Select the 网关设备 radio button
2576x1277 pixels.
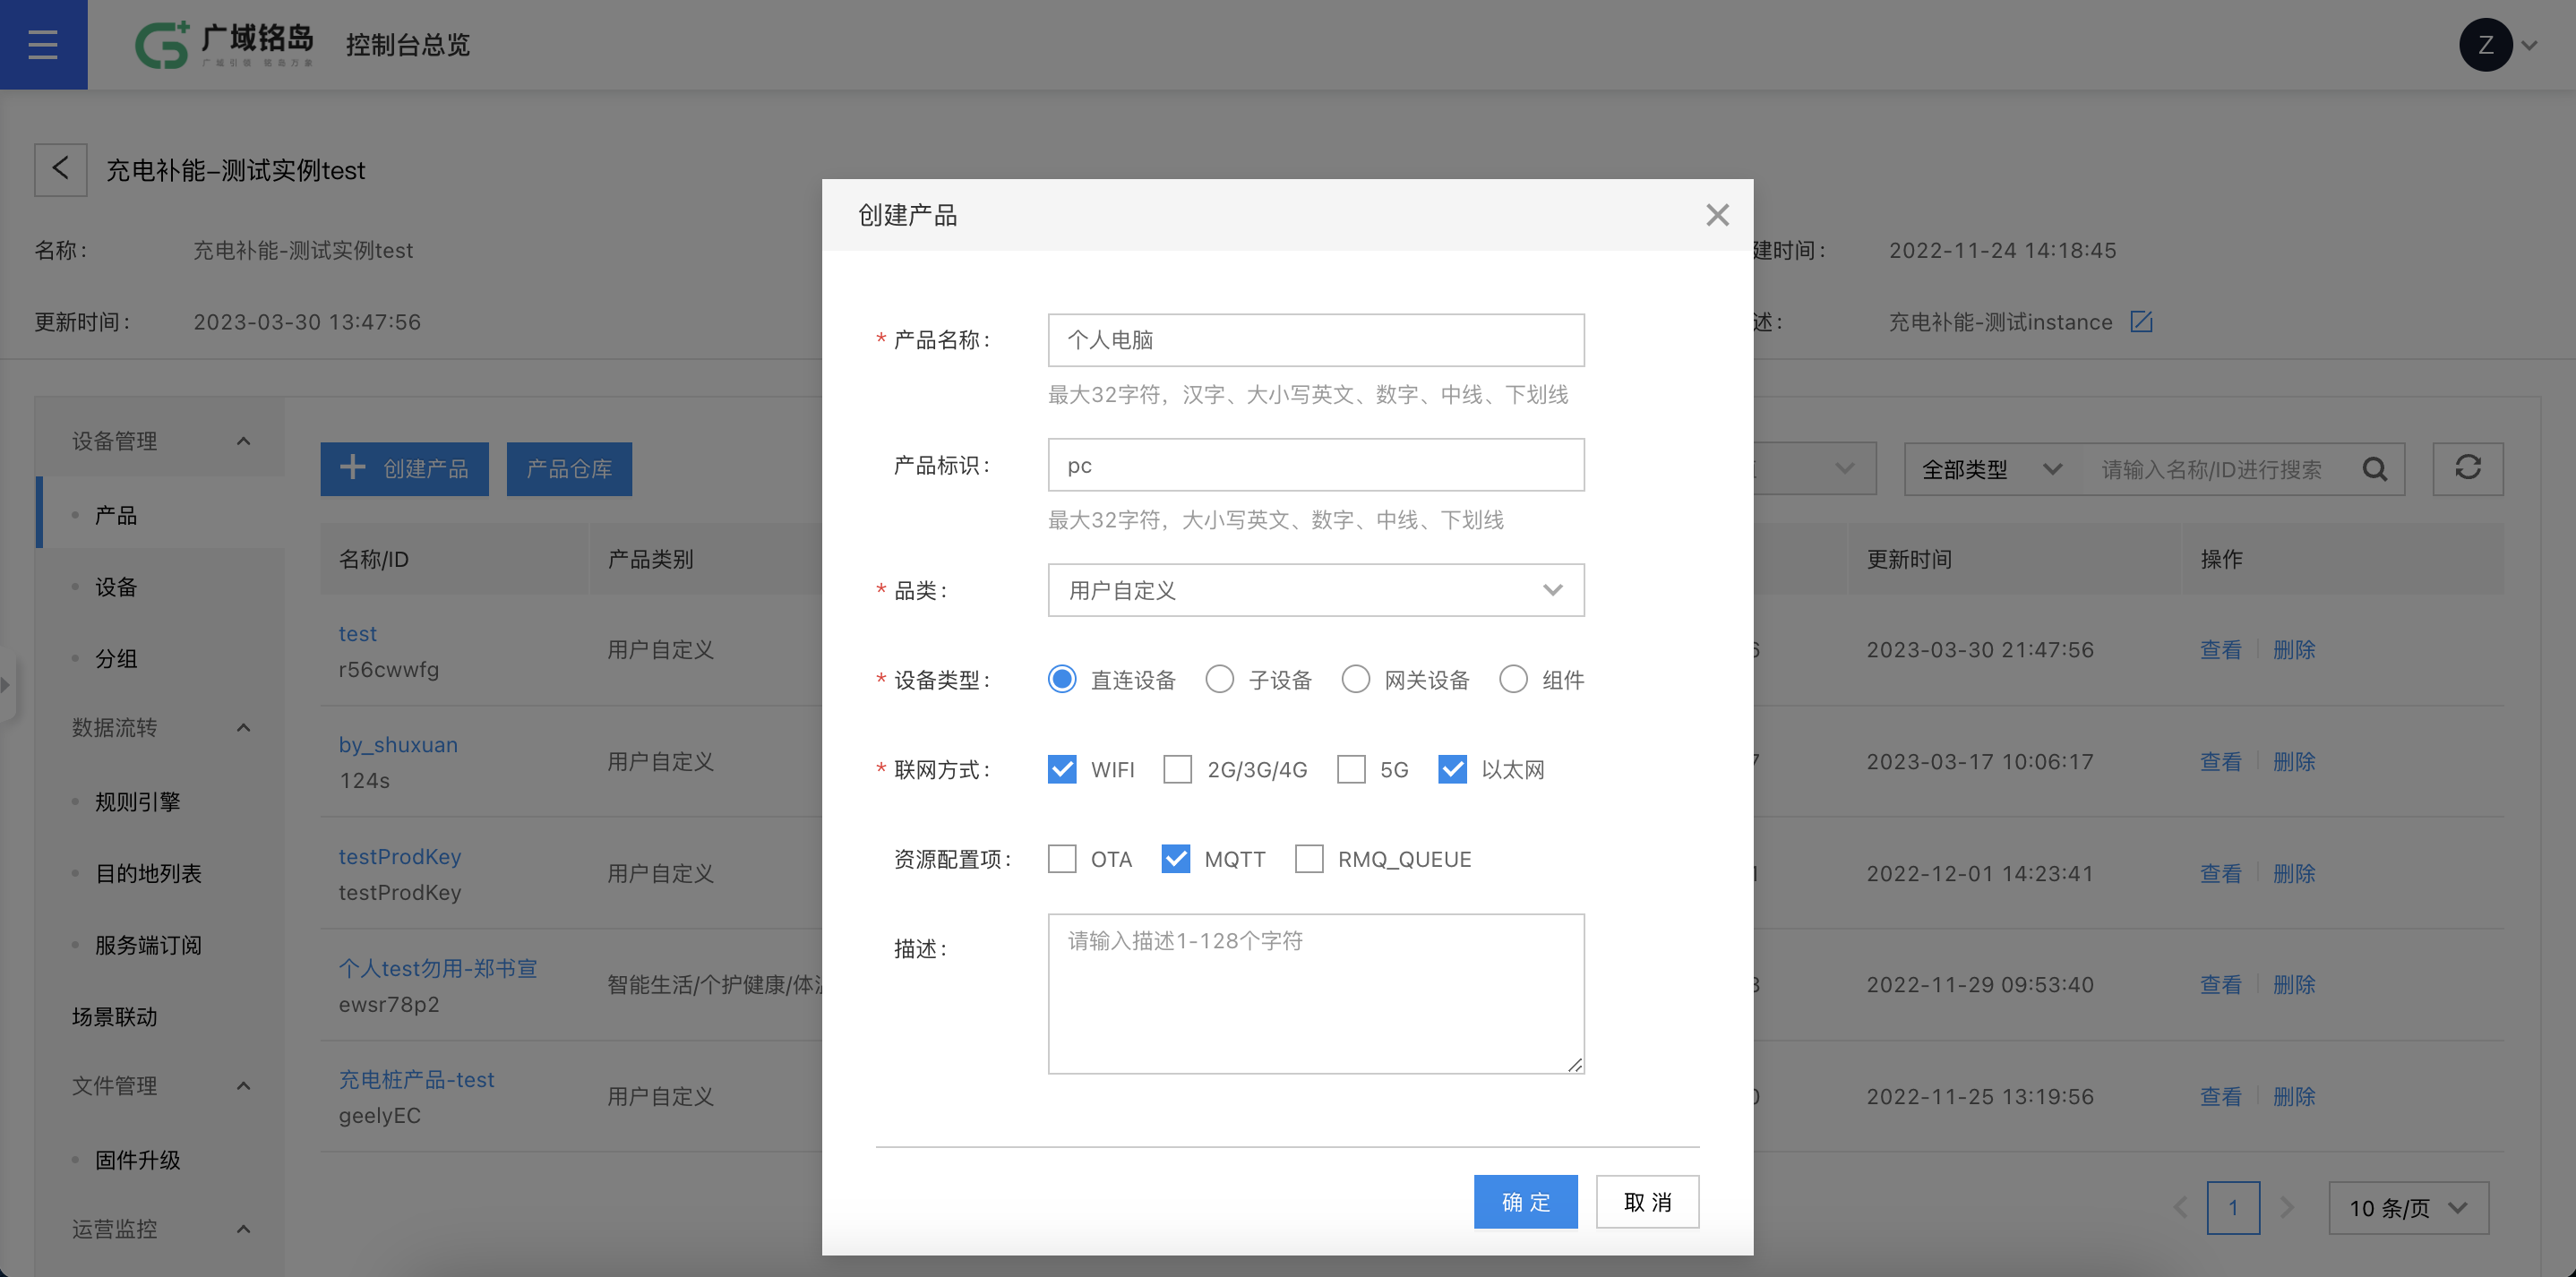click(x=1355, y=679)
